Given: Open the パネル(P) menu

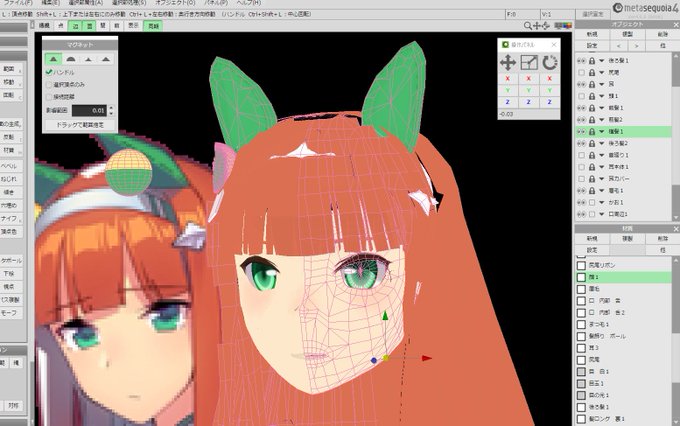Looking at the screenshot, I should pos(216,3).
